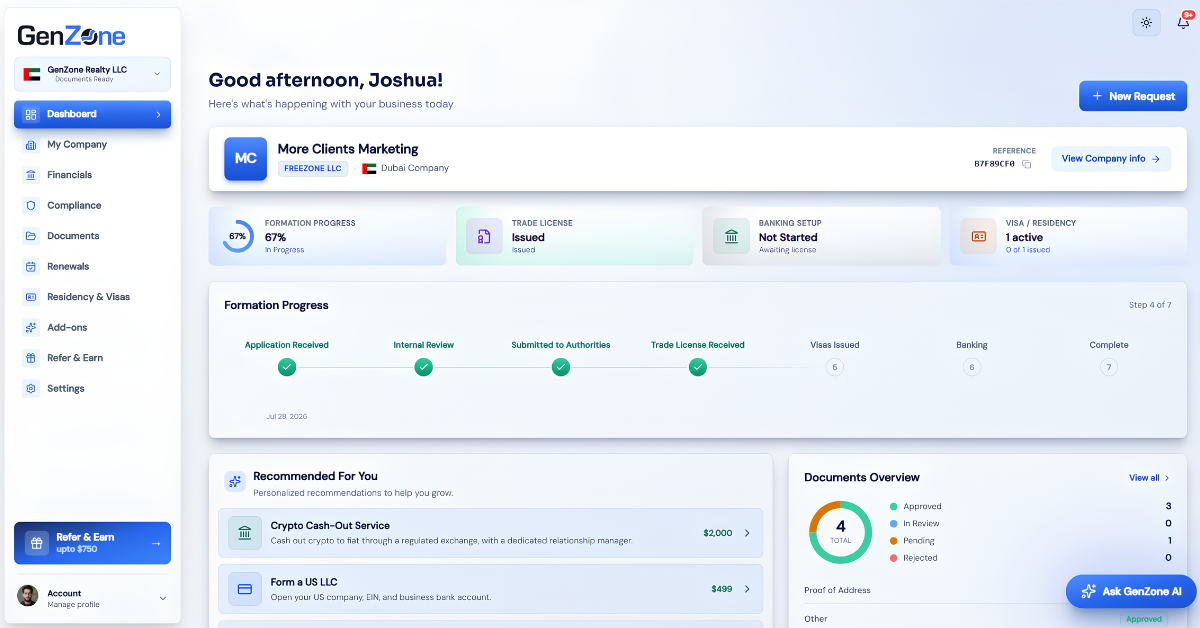Click the Visas Issued step circle
The image size is (1200, 628).
tap(835, 367)
